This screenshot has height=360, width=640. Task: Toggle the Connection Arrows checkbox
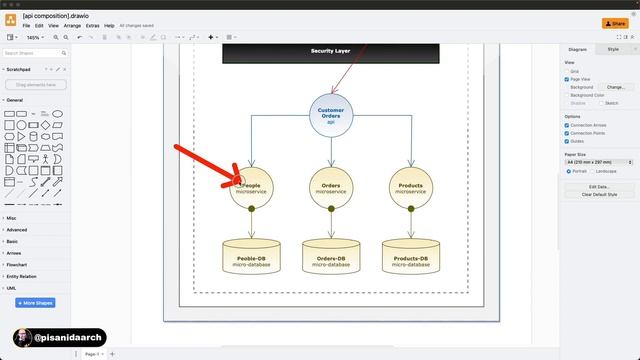pyautogui.click(x=567, y=125)
